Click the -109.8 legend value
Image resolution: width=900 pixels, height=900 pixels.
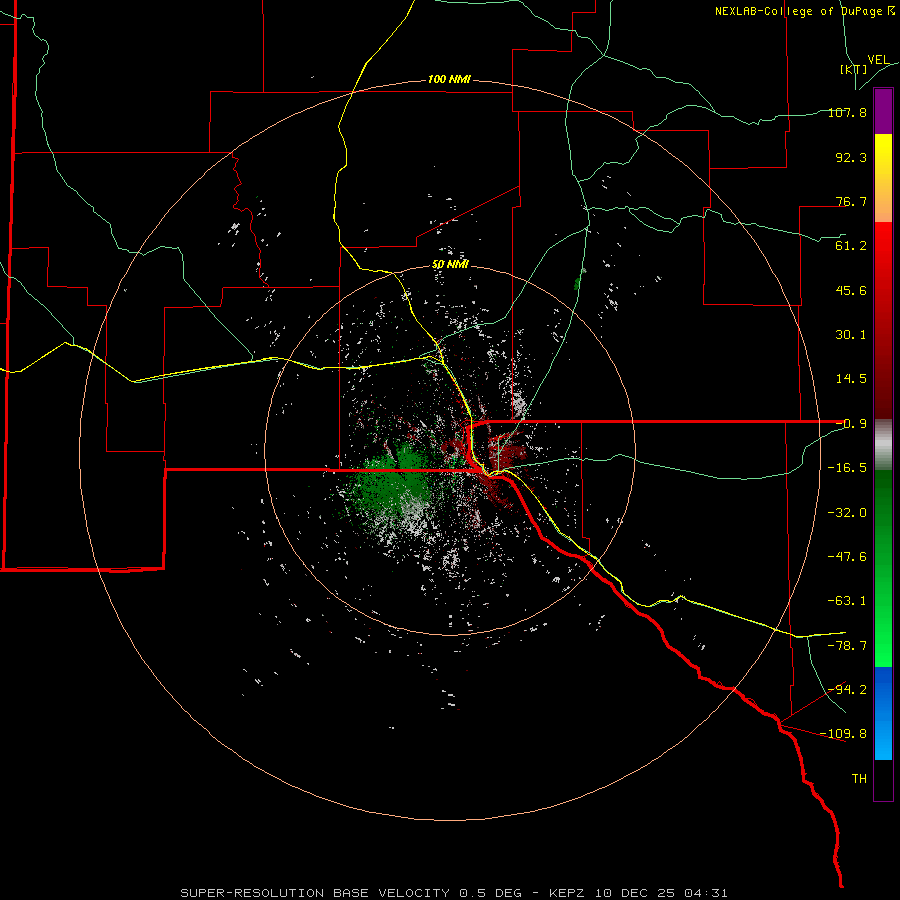pyautogui.click(x=844, y=734)
